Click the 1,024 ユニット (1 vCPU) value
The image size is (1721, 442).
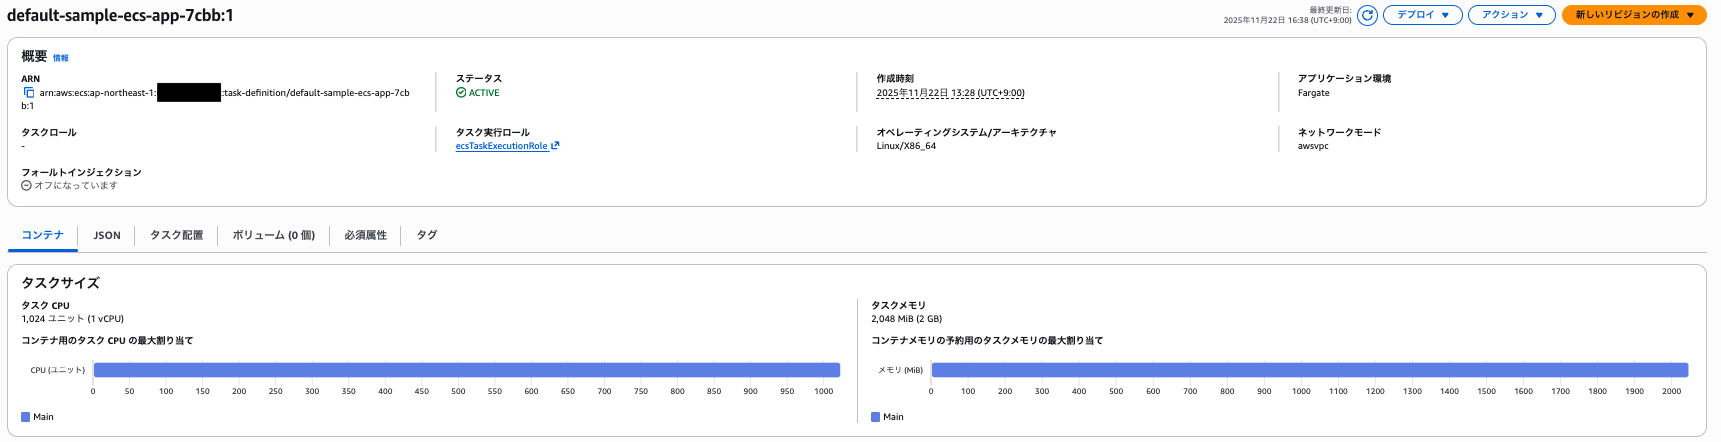pos(72,319)
